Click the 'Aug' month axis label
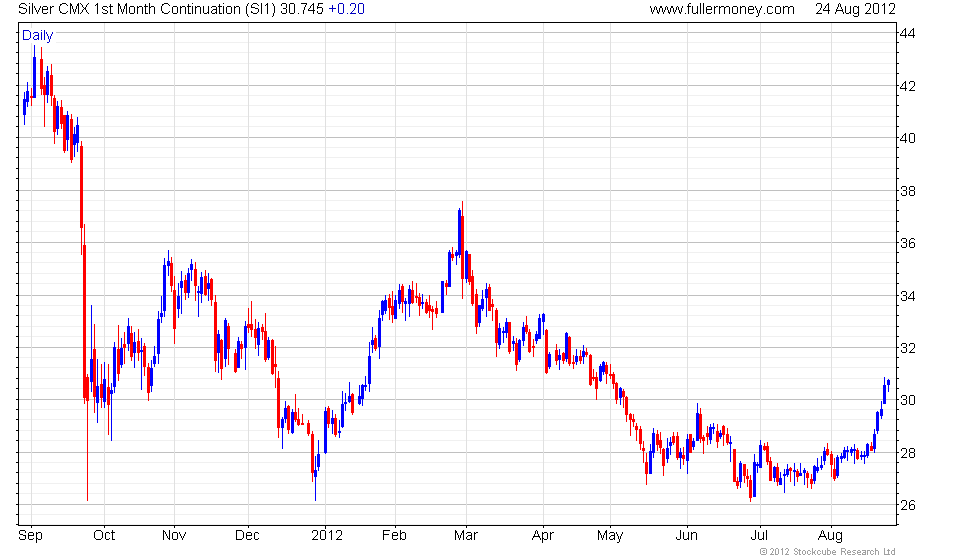The height and width of the screenshot is (560, 980). point(830,536)
